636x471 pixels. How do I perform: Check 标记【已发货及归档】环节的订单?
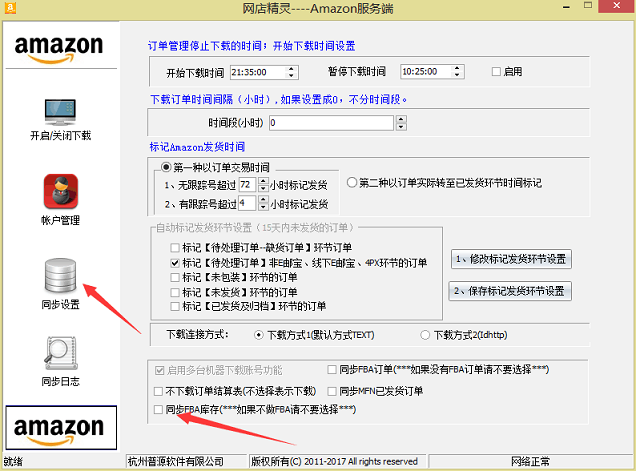(x=175, y=306)
